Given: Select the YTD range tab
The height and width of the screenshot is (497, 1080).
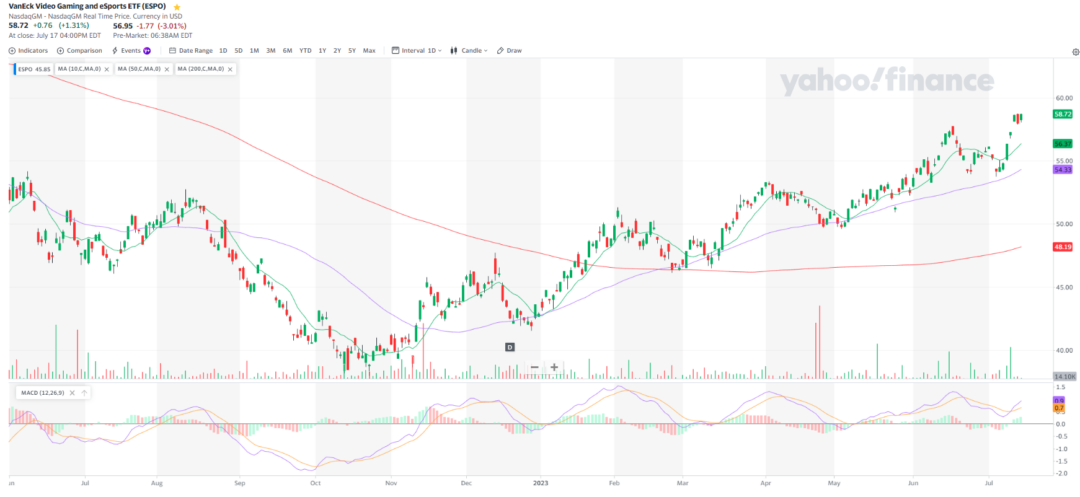Looking at the screenshot, I should pyautogui.click(x=305, y=50).
